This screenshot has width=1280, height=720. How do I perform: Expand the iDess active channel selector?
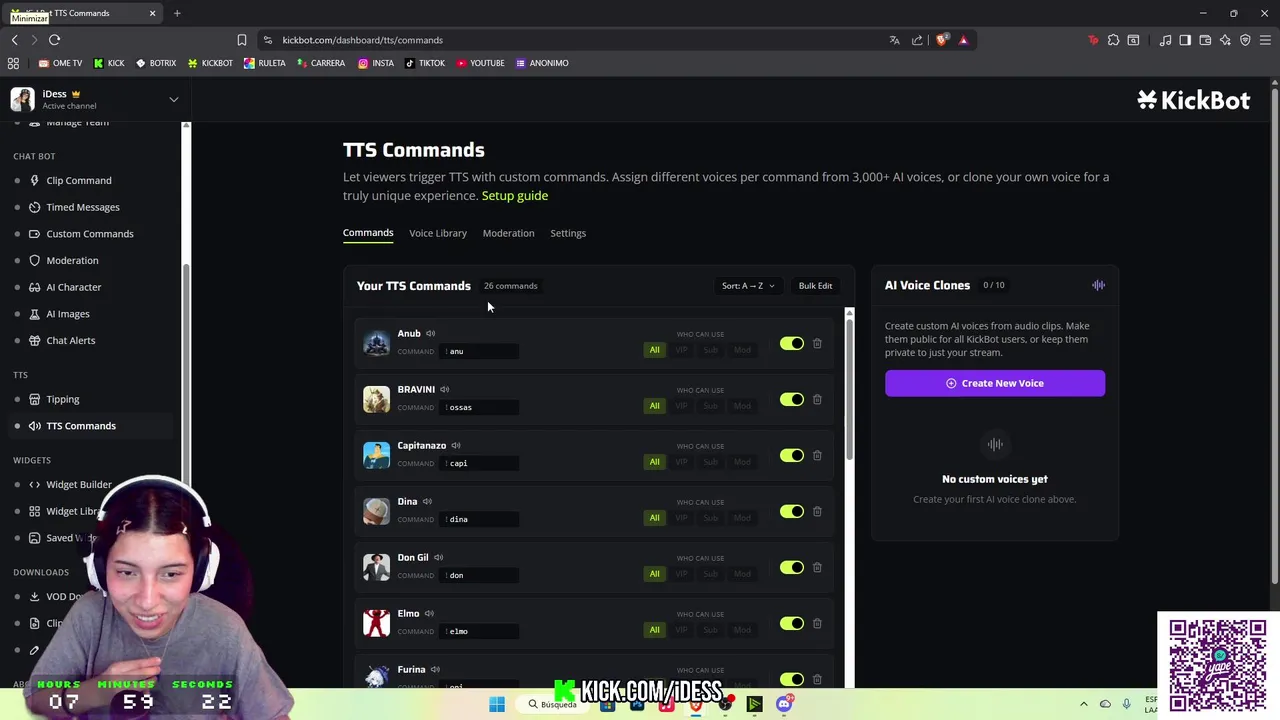(x=173, y=100)
